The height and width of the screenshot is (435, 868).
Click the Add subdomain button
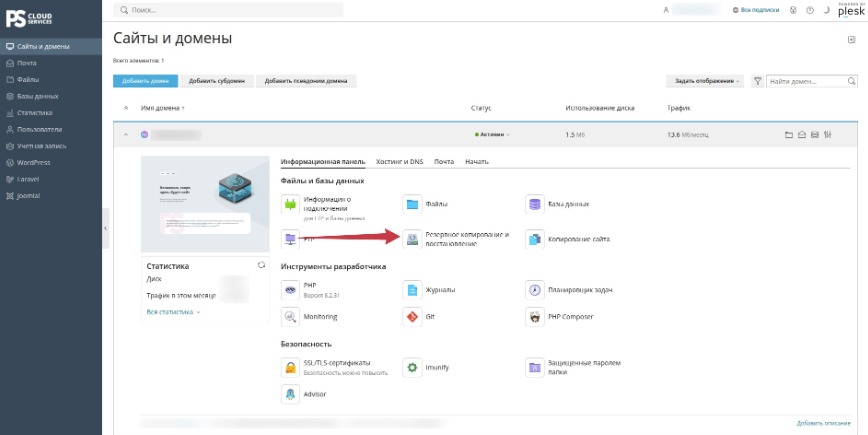point(216,81)
